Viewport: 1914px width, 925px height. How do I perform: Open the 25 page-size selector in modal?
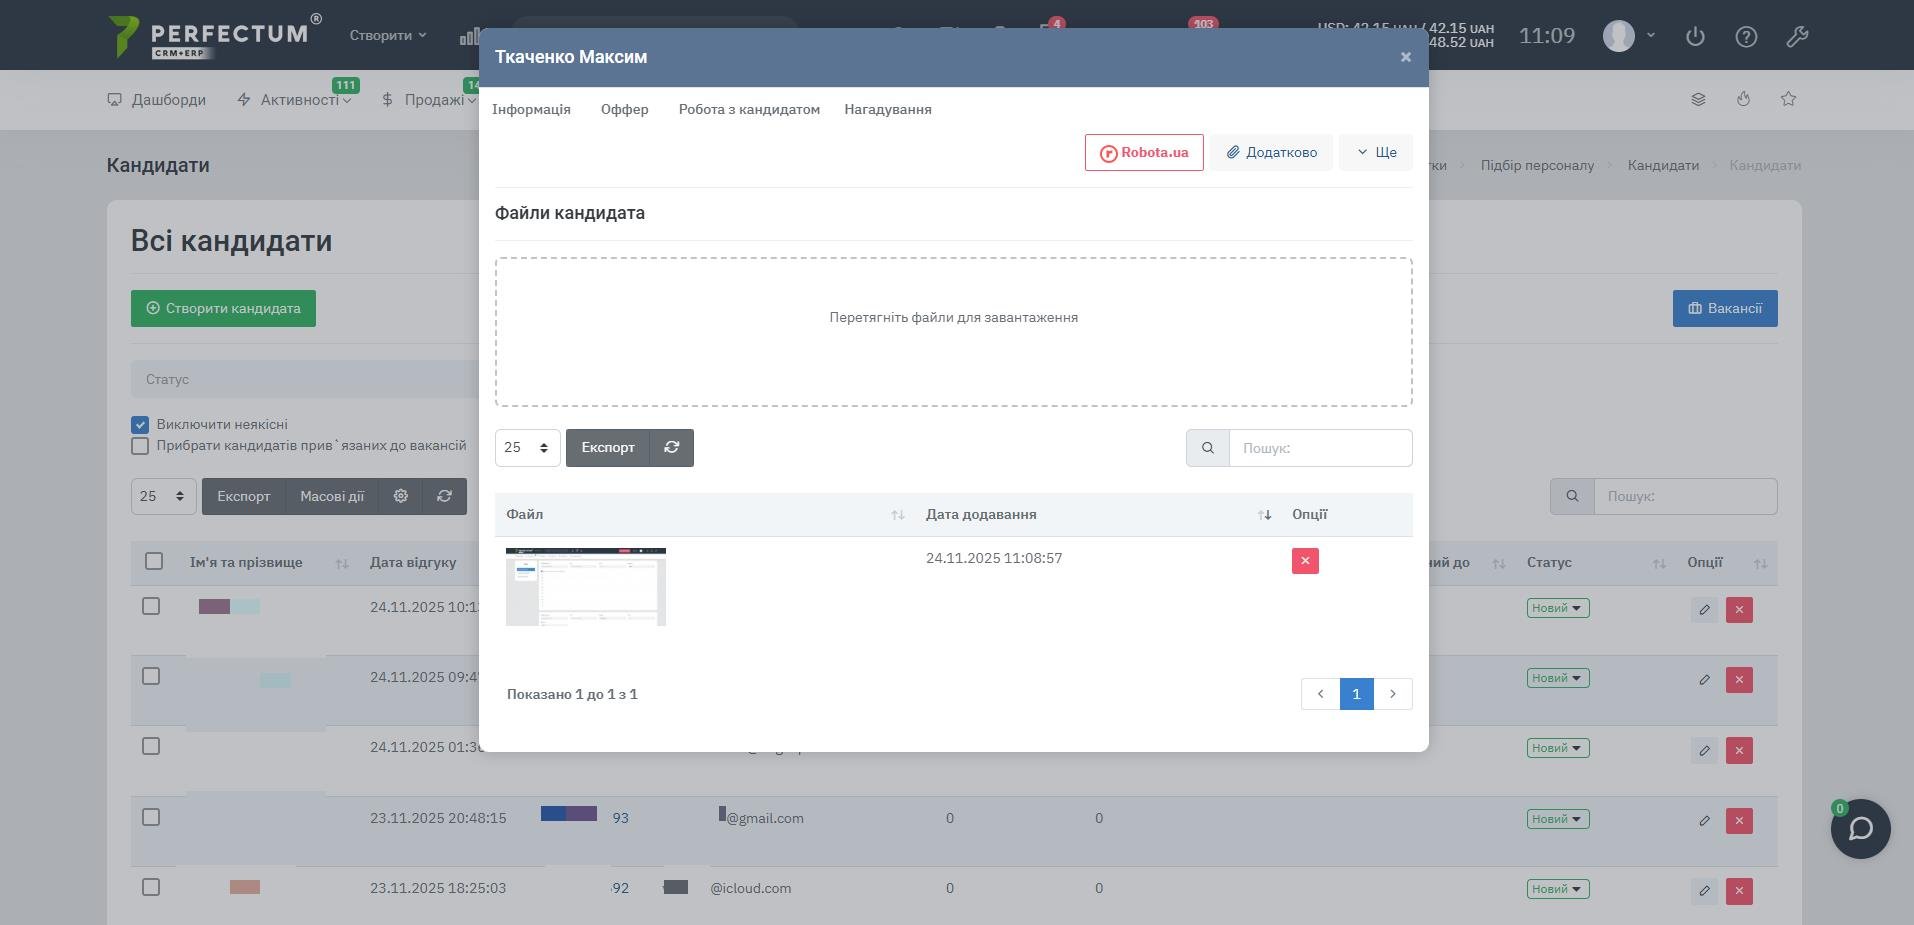[527, 448]
